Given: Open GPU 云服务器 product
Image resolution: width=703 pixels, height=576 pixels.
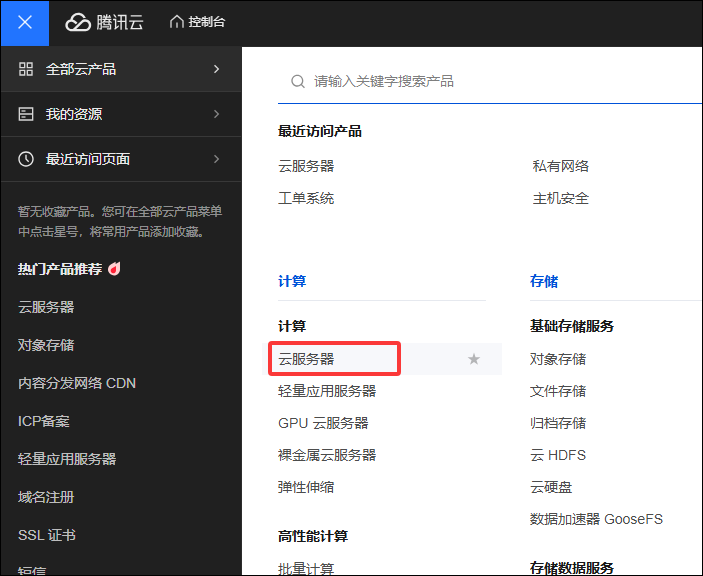Looking at the screenshot, I should point(323,423).
